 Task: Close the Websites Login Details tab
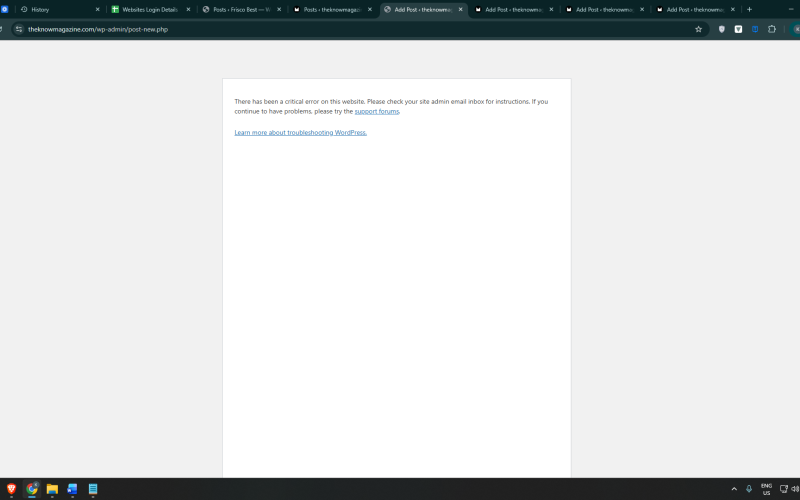click(188, 9)
